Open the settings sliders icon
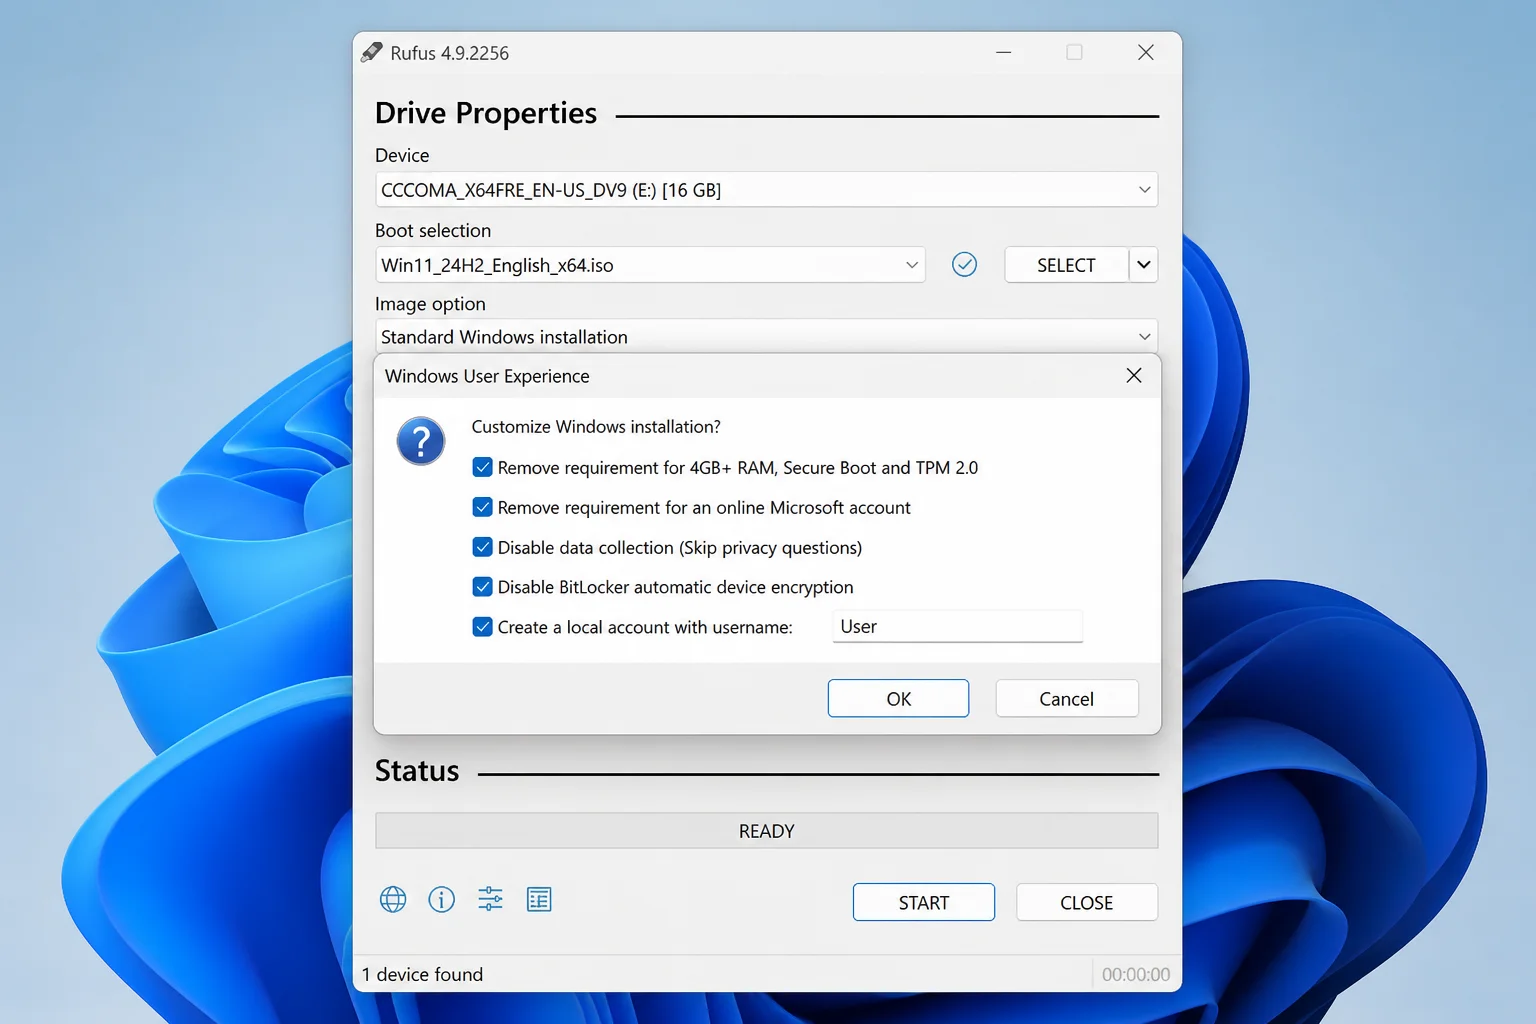 coord(490,899)
